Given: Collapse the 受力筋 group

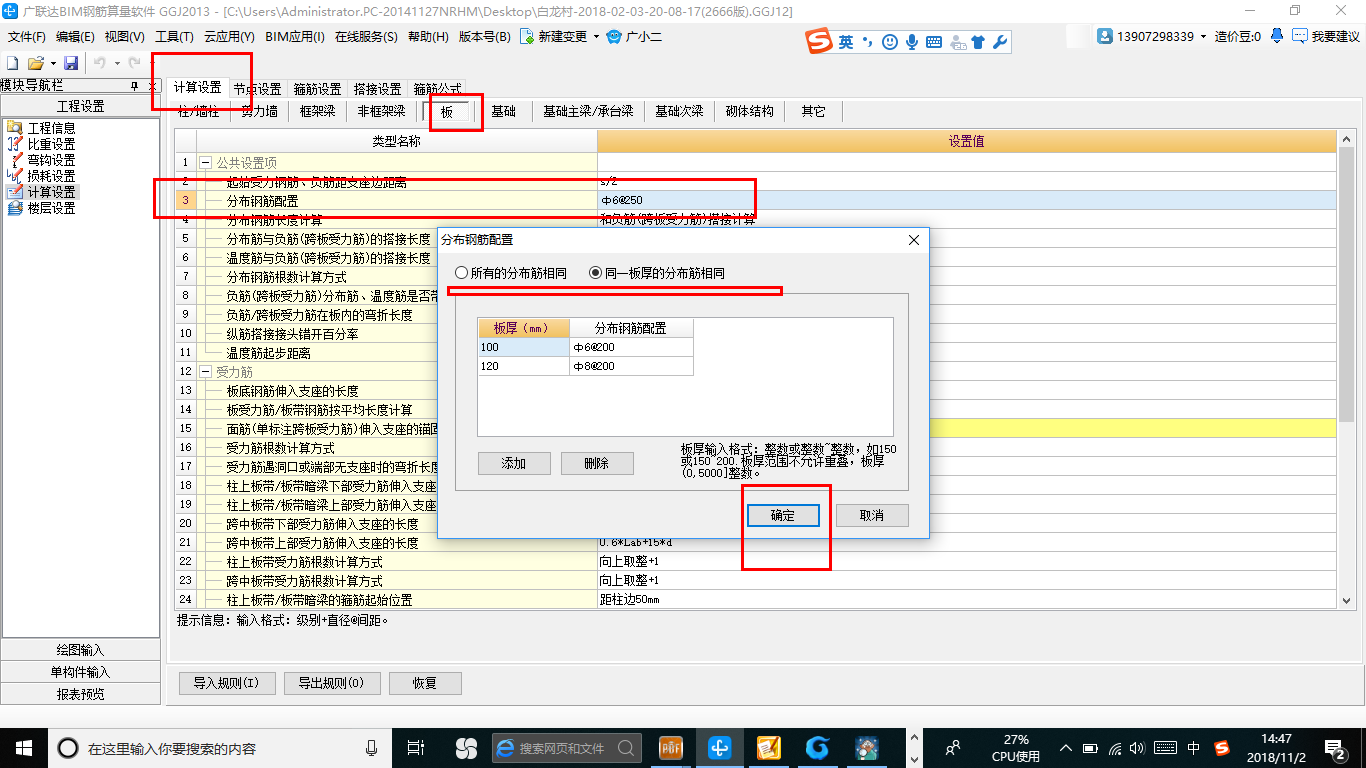Looking at the screenshot, I should [x=205, y=372].
